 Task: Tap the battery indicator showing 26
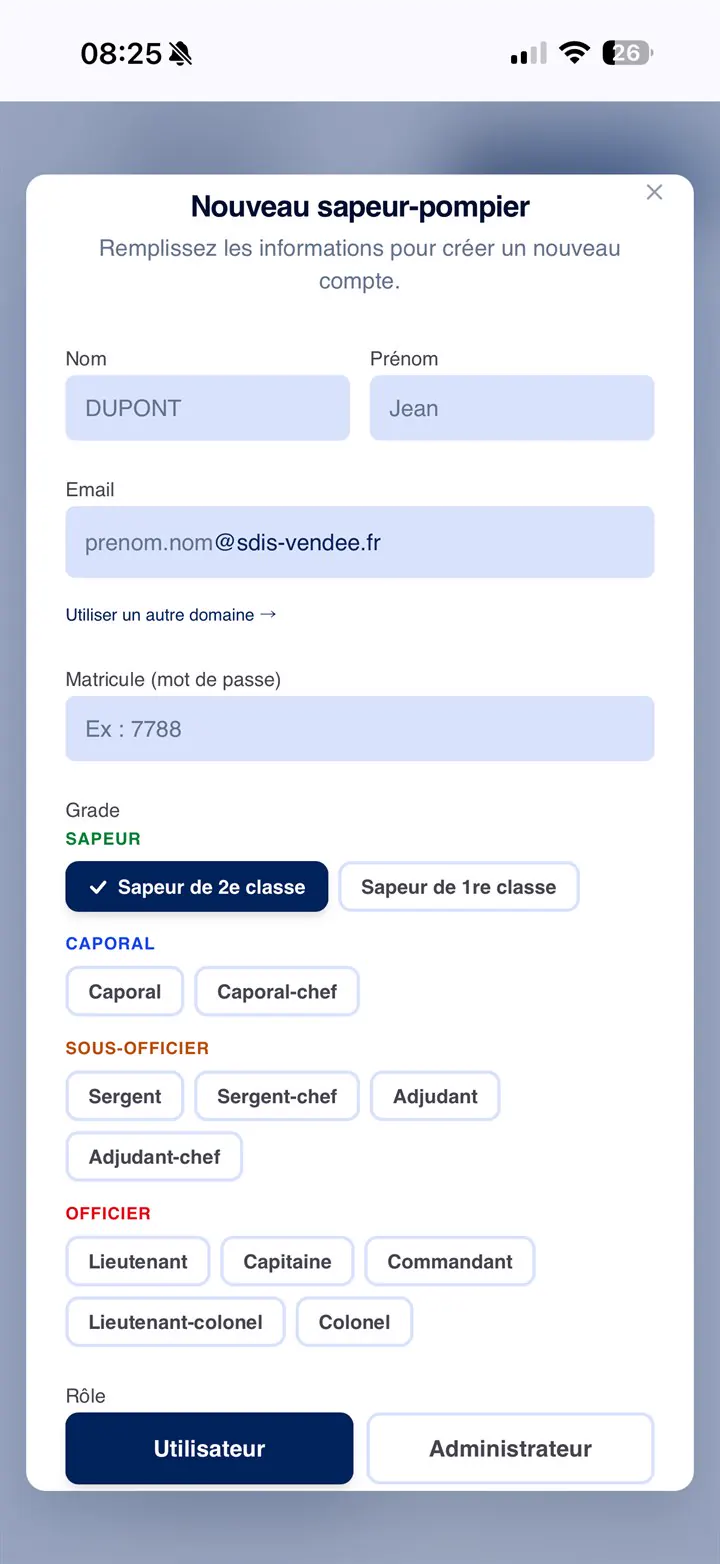[x=626, y=52]
